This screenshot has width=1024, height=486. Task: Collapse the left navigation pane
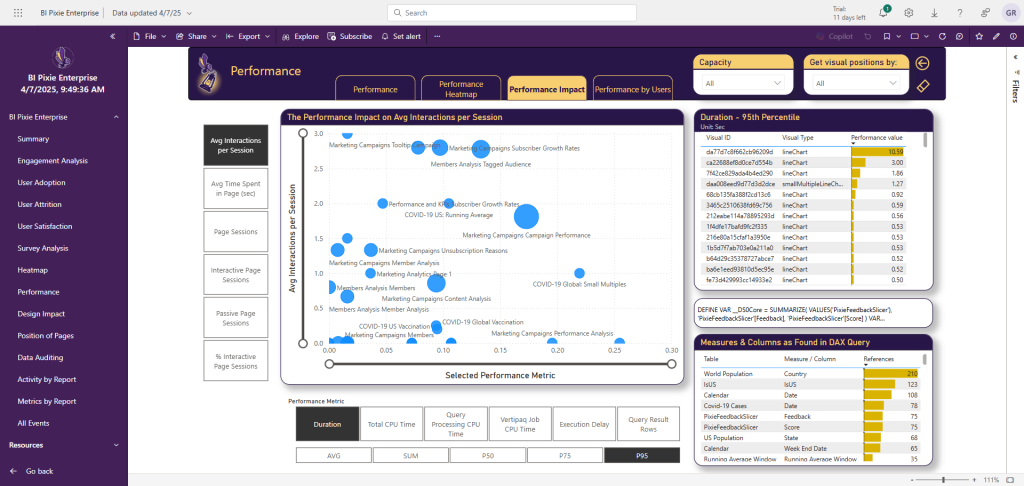click(112, 36)
